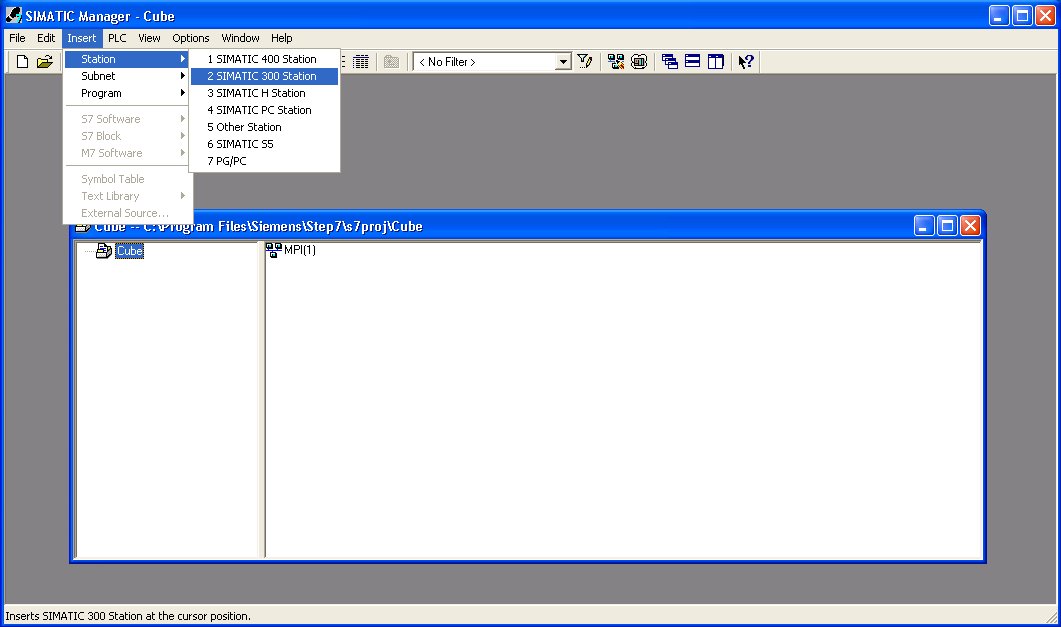Close the open Insert menu
Viewport: 1061px width, 627px height.
coord(81,38)
